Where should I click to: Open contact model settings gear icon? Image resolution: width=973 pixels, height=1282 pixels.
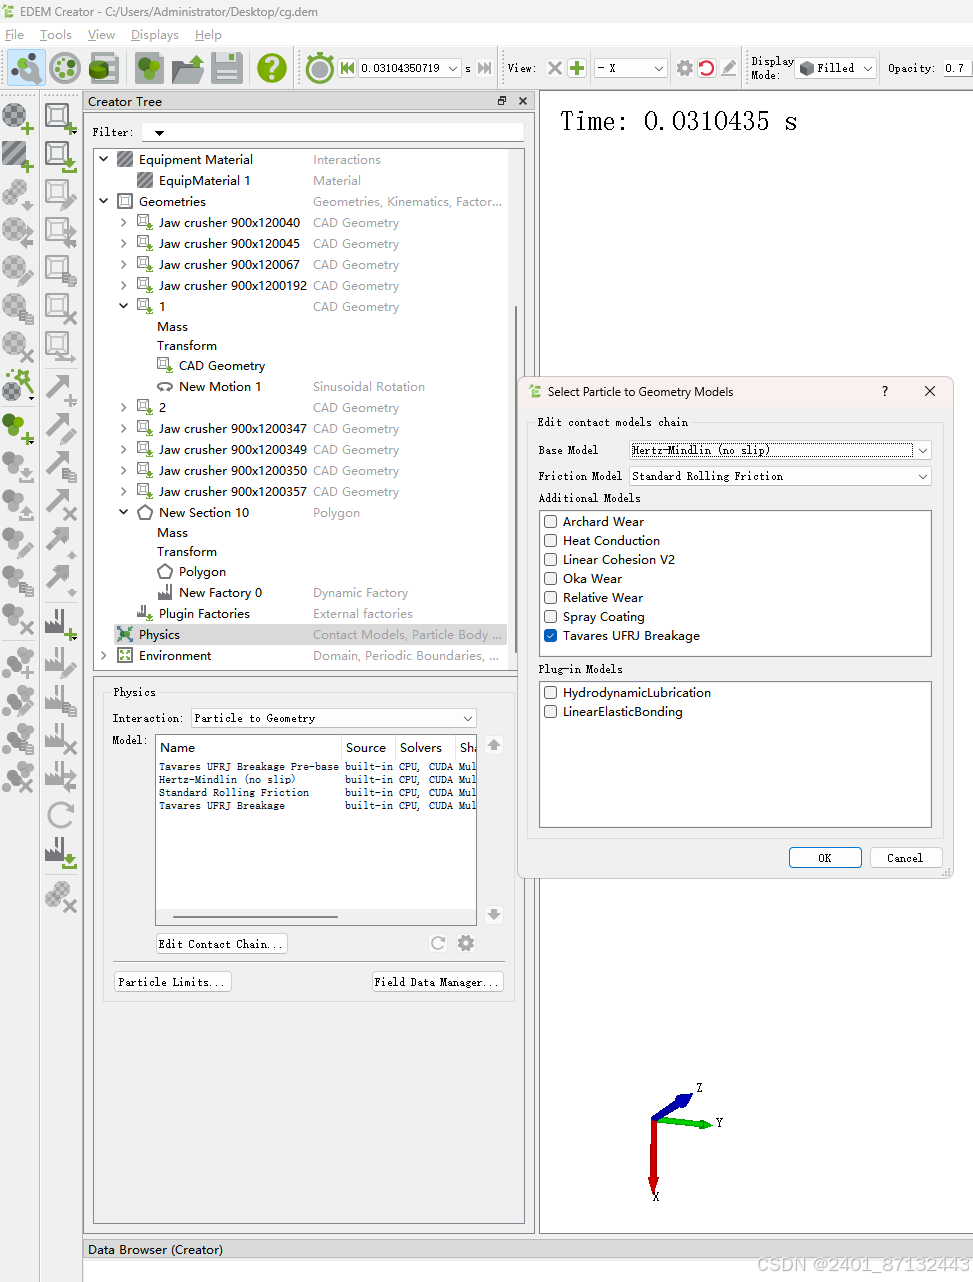tap(466, 943)
